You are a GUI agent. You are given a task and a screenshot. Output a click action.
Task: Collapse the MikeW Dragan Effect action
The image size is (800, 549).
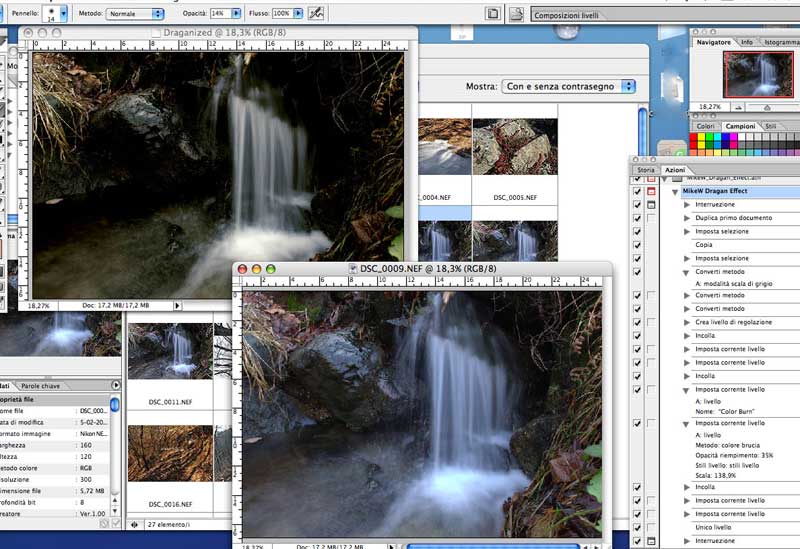(675, 191)
